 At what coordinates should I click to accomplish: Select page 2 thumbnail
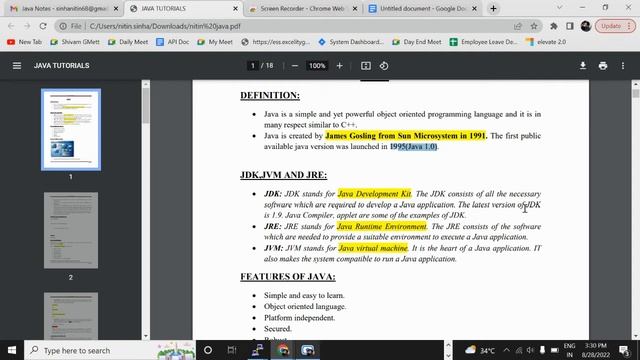click(71, 230)
